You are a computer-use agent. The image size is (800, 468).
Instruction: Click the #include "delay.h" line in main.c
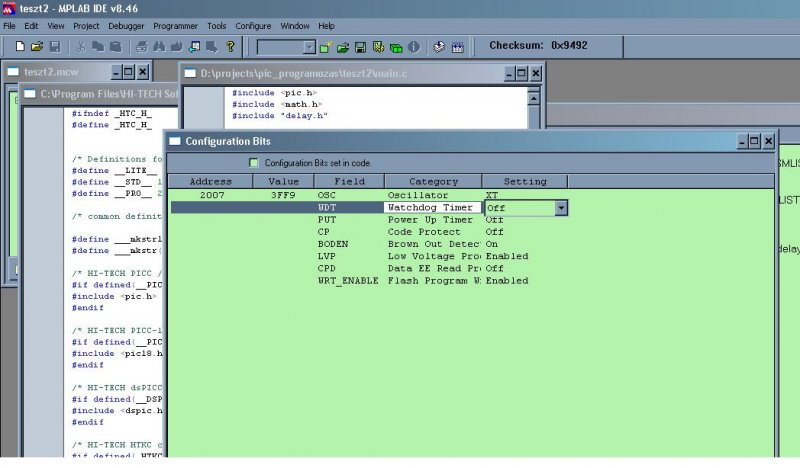(x=280, y=116)
